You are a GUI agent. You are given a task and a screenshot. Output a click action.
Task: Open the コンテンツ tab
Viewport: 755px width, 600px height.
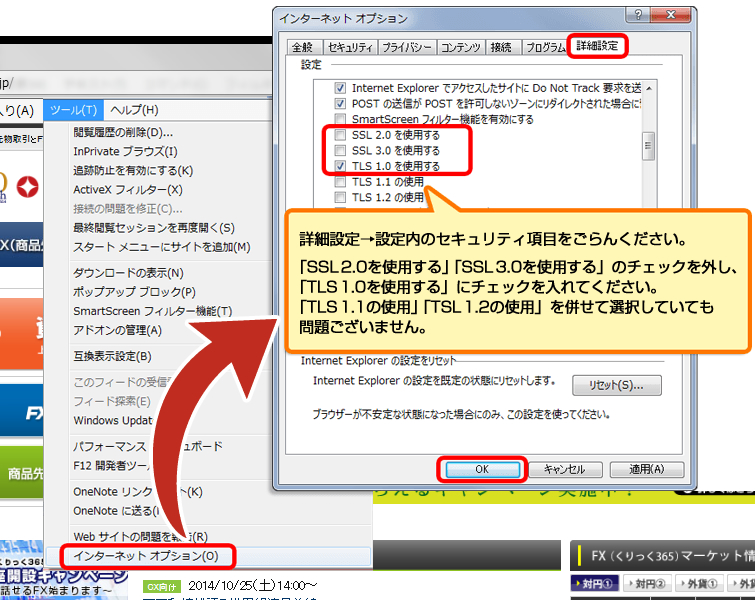460,47
